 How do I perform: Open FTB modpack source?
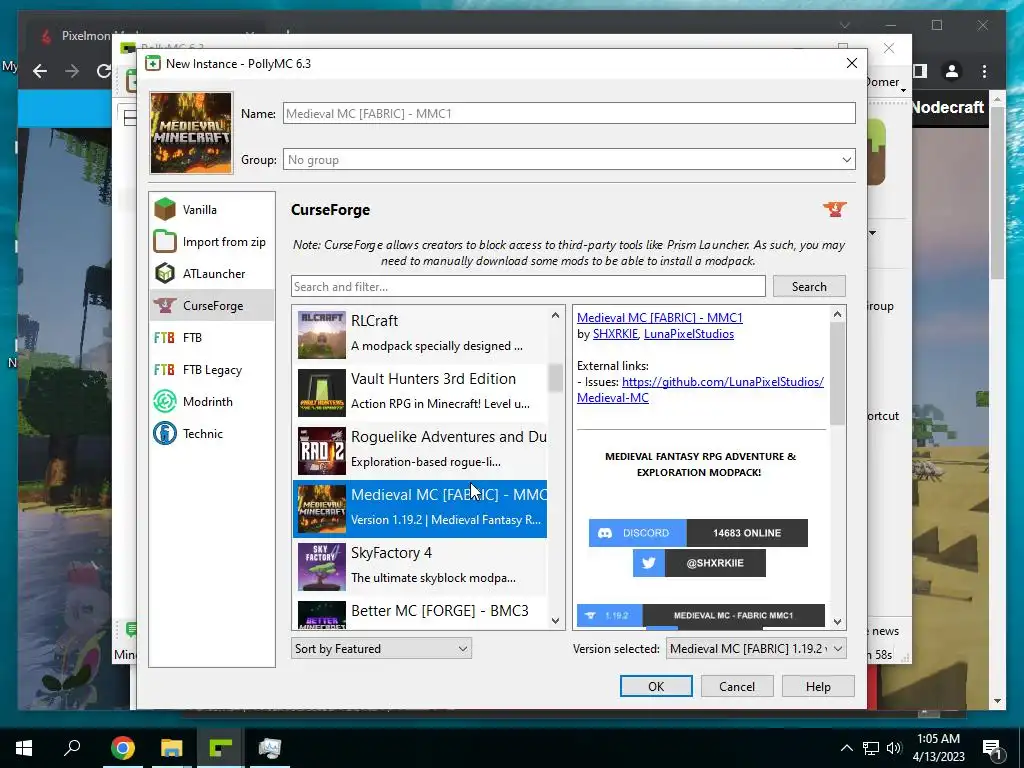pos(212,338)
